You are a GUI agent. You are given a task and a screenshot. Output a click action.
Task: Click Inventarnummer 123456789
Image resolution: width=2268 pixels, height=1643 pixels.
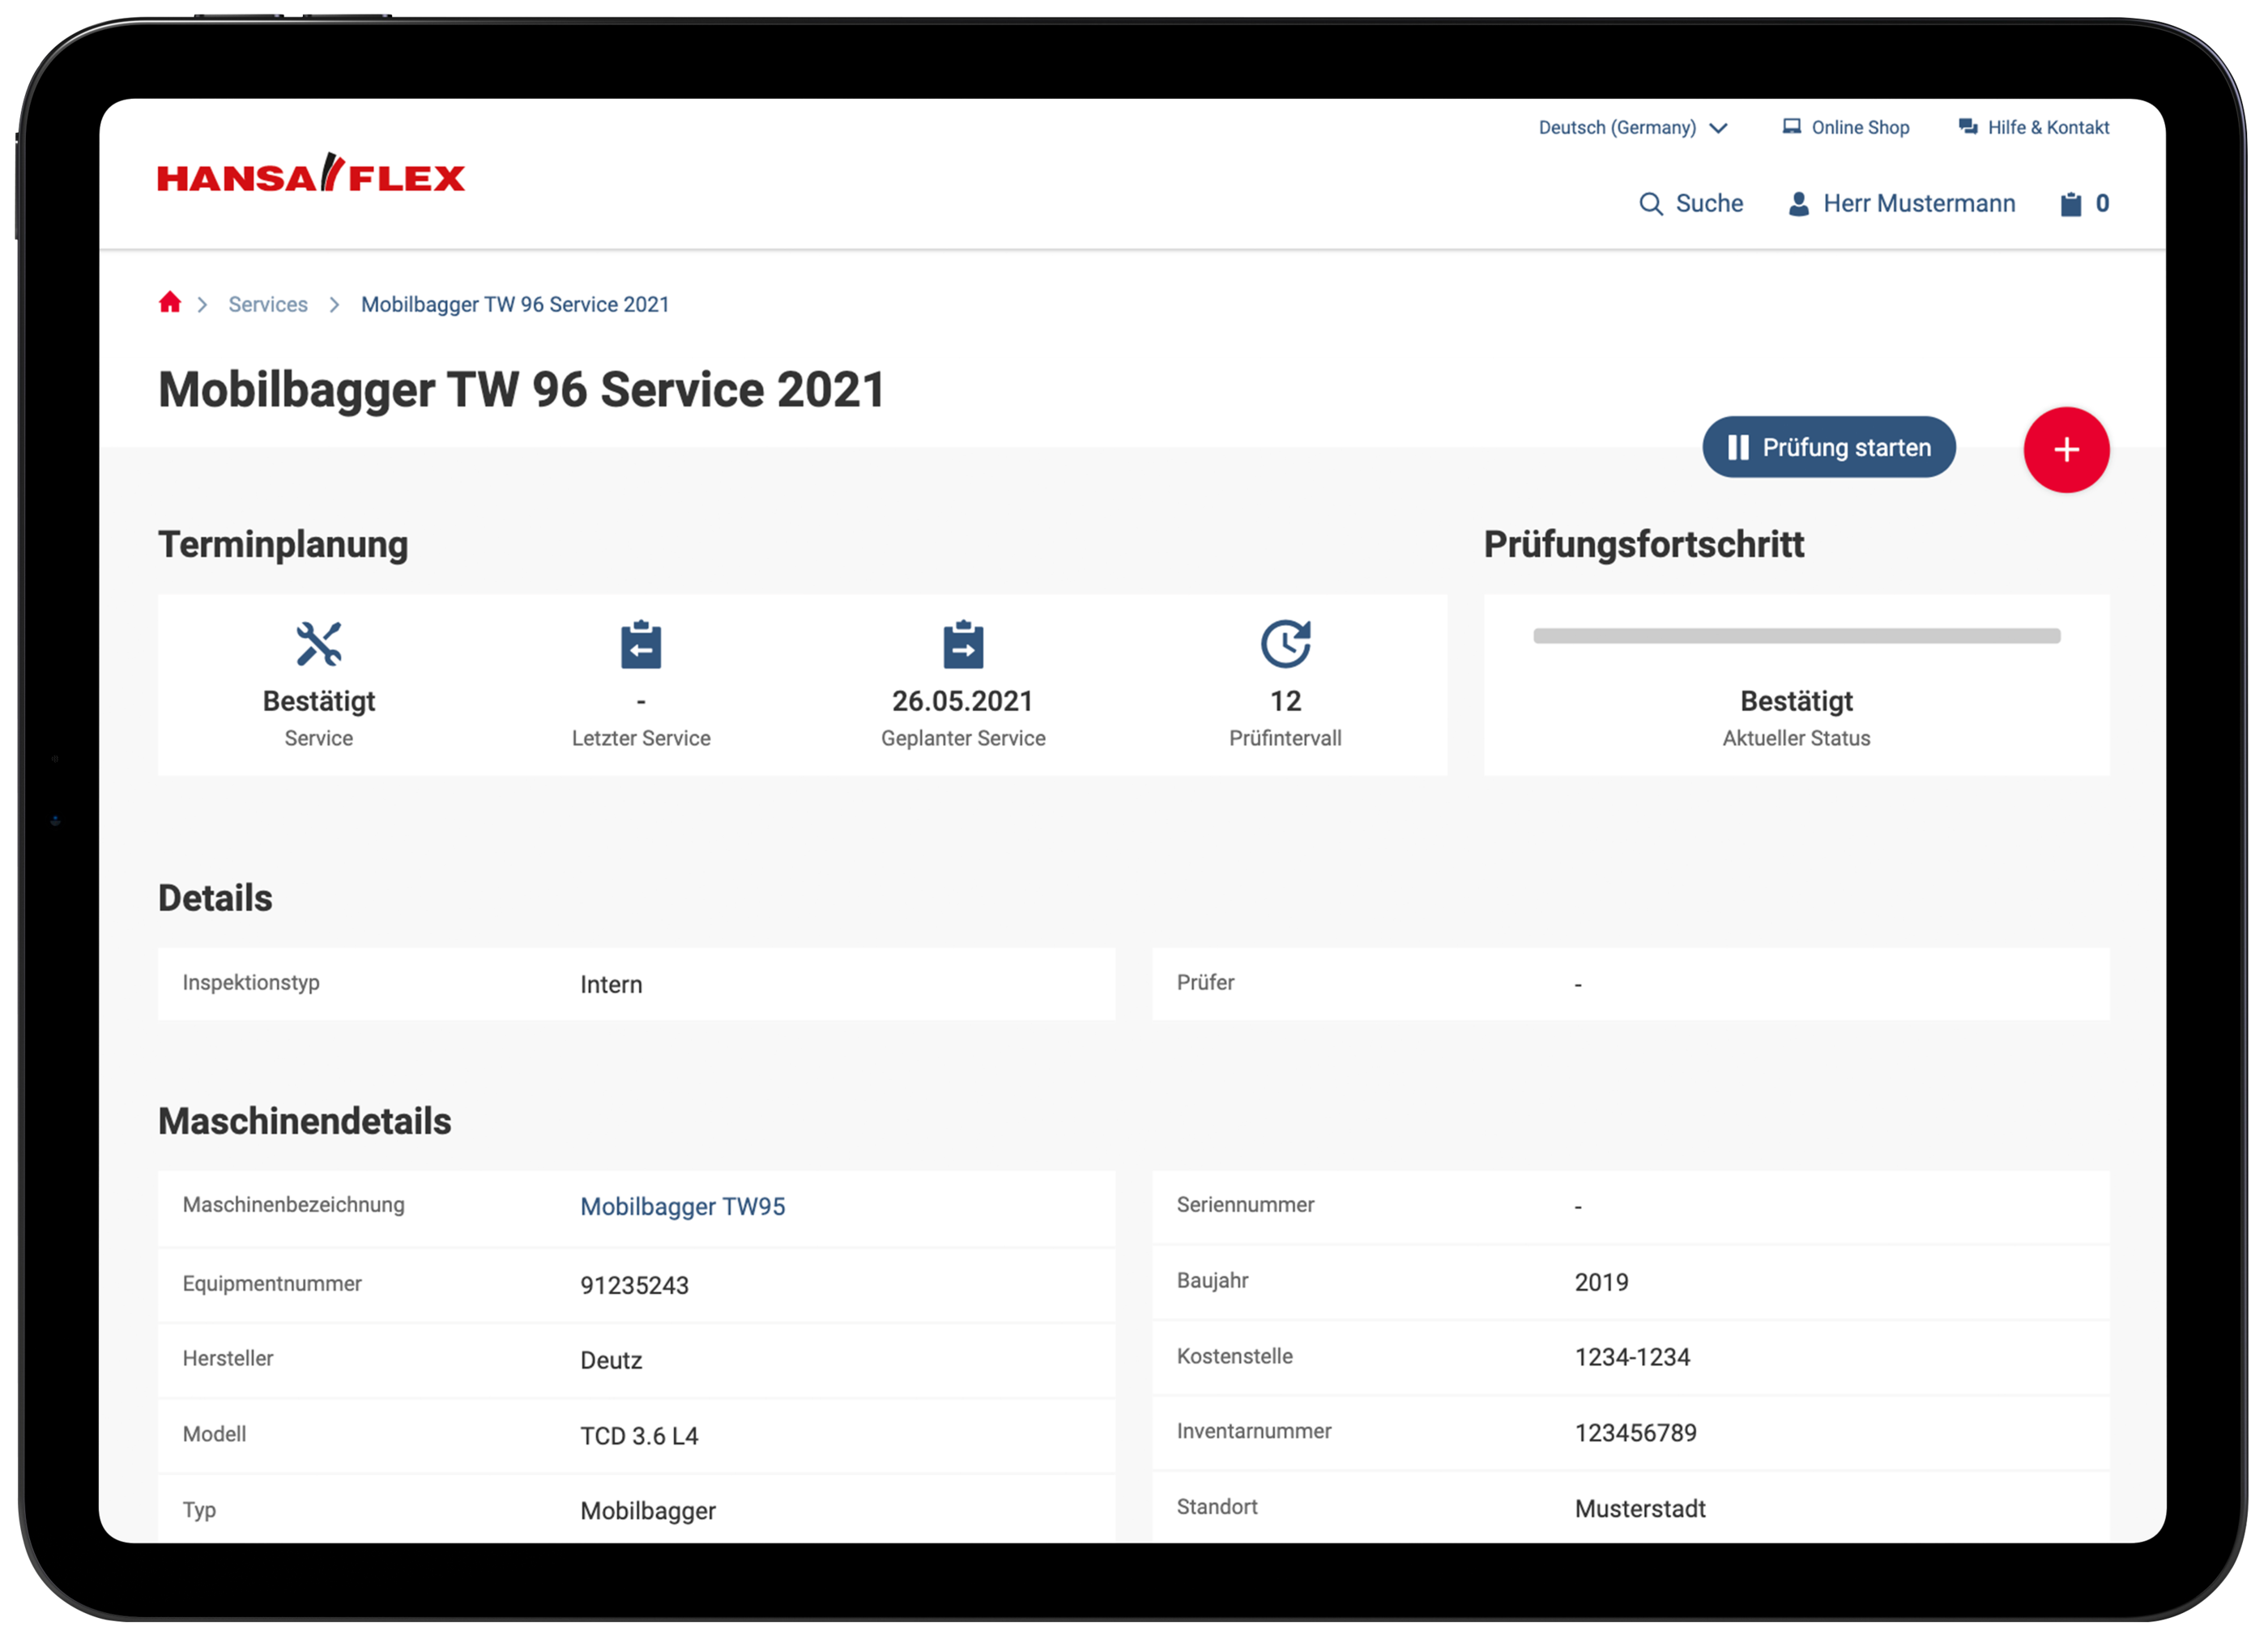tap(1635, 1434)
